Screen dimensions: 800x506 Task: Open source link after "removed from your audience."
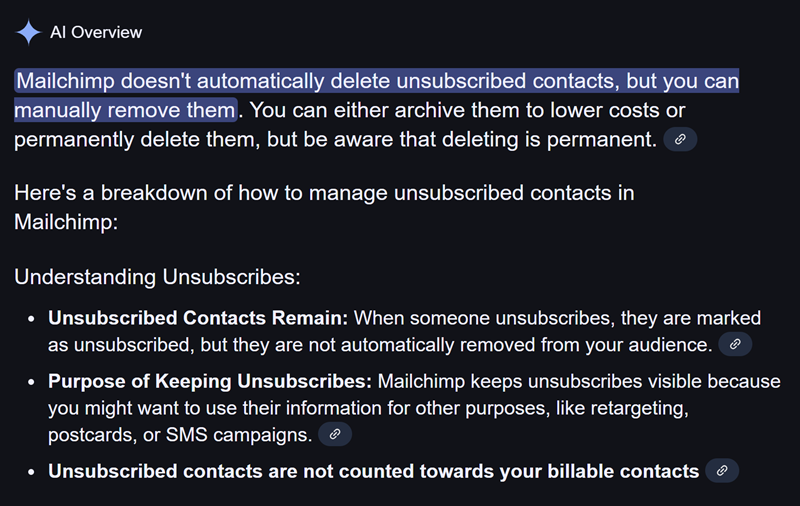[735, 344]
